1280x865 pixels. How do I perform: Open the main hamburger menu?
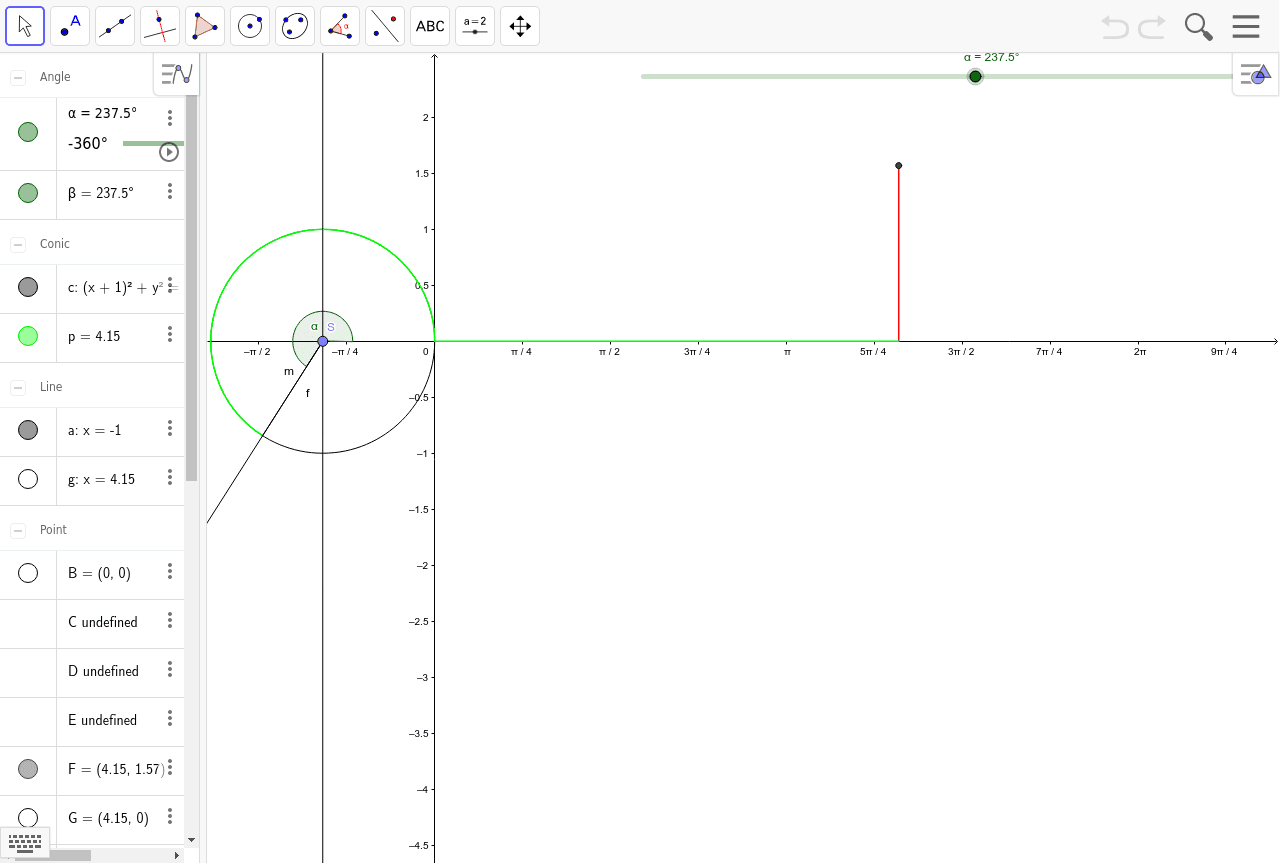(1246, 26)
